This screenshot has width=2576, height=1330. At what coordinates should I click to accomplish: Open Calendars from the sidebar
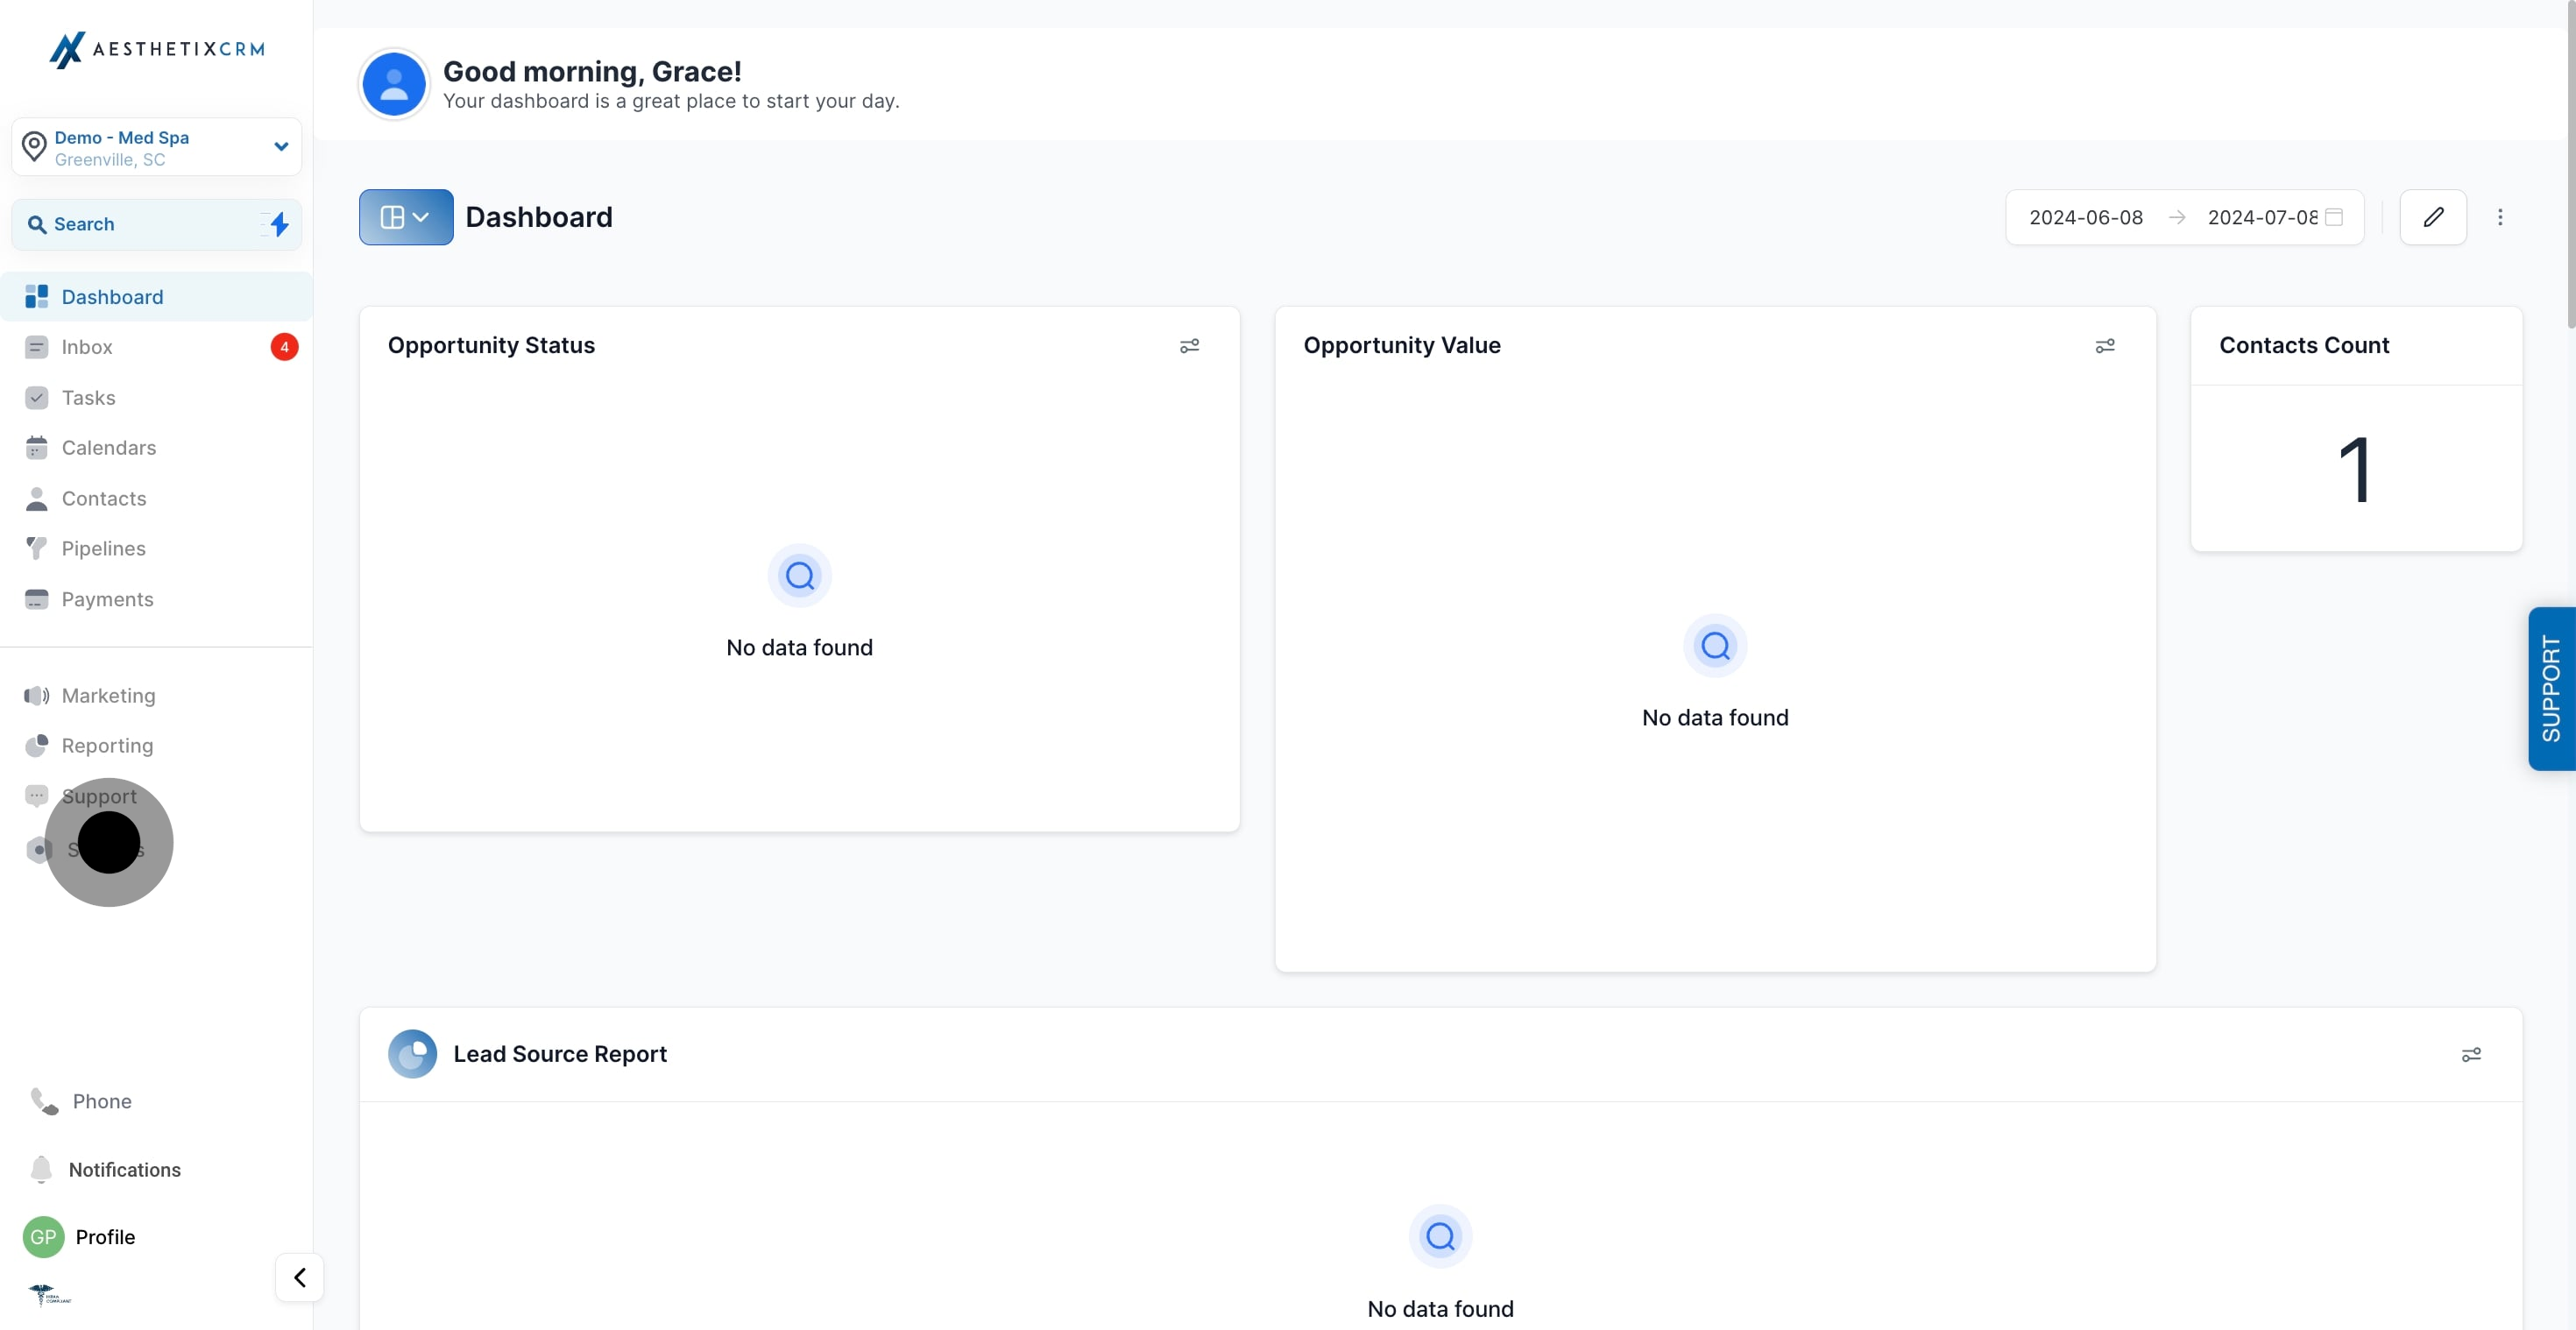pyautogui.click(x=108, y=448)
